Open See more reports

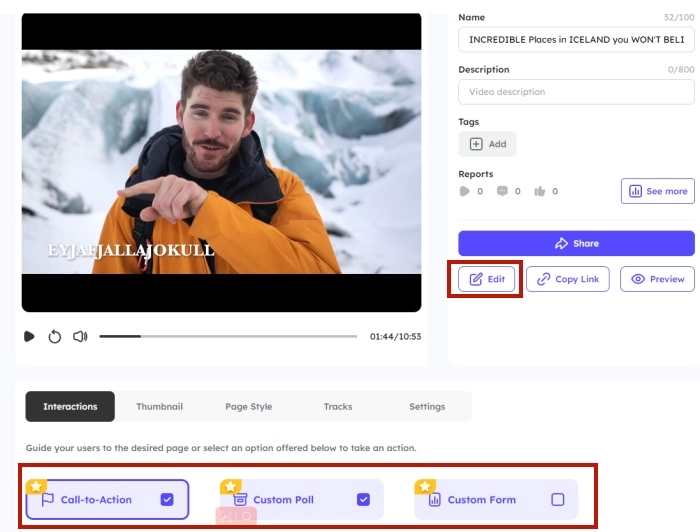point(657,191)
